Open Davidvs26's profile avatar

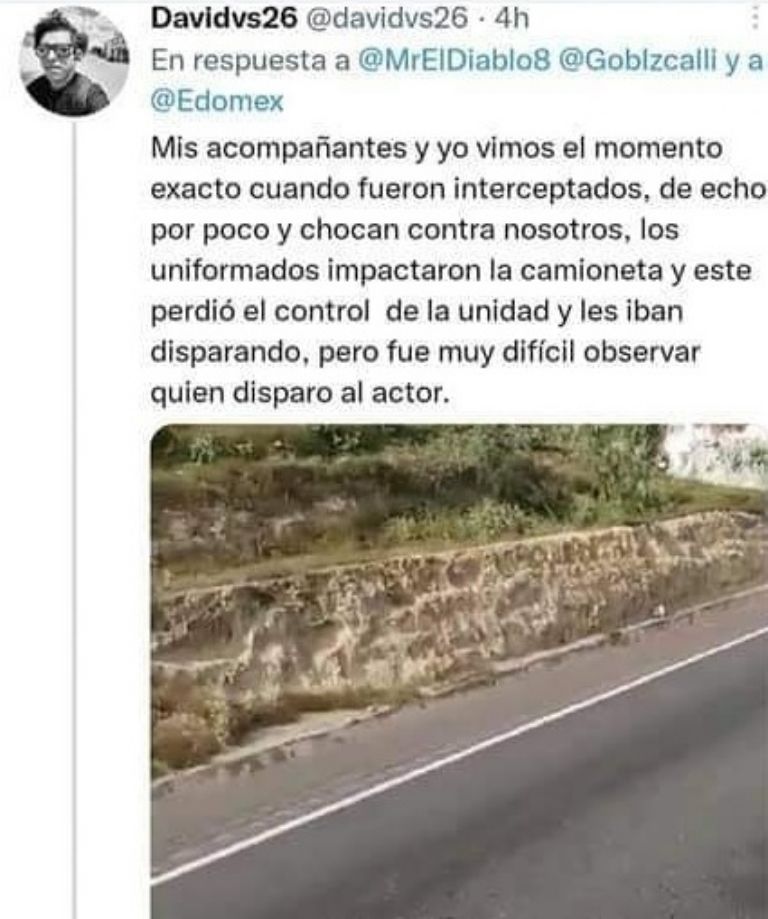point(74,63)
